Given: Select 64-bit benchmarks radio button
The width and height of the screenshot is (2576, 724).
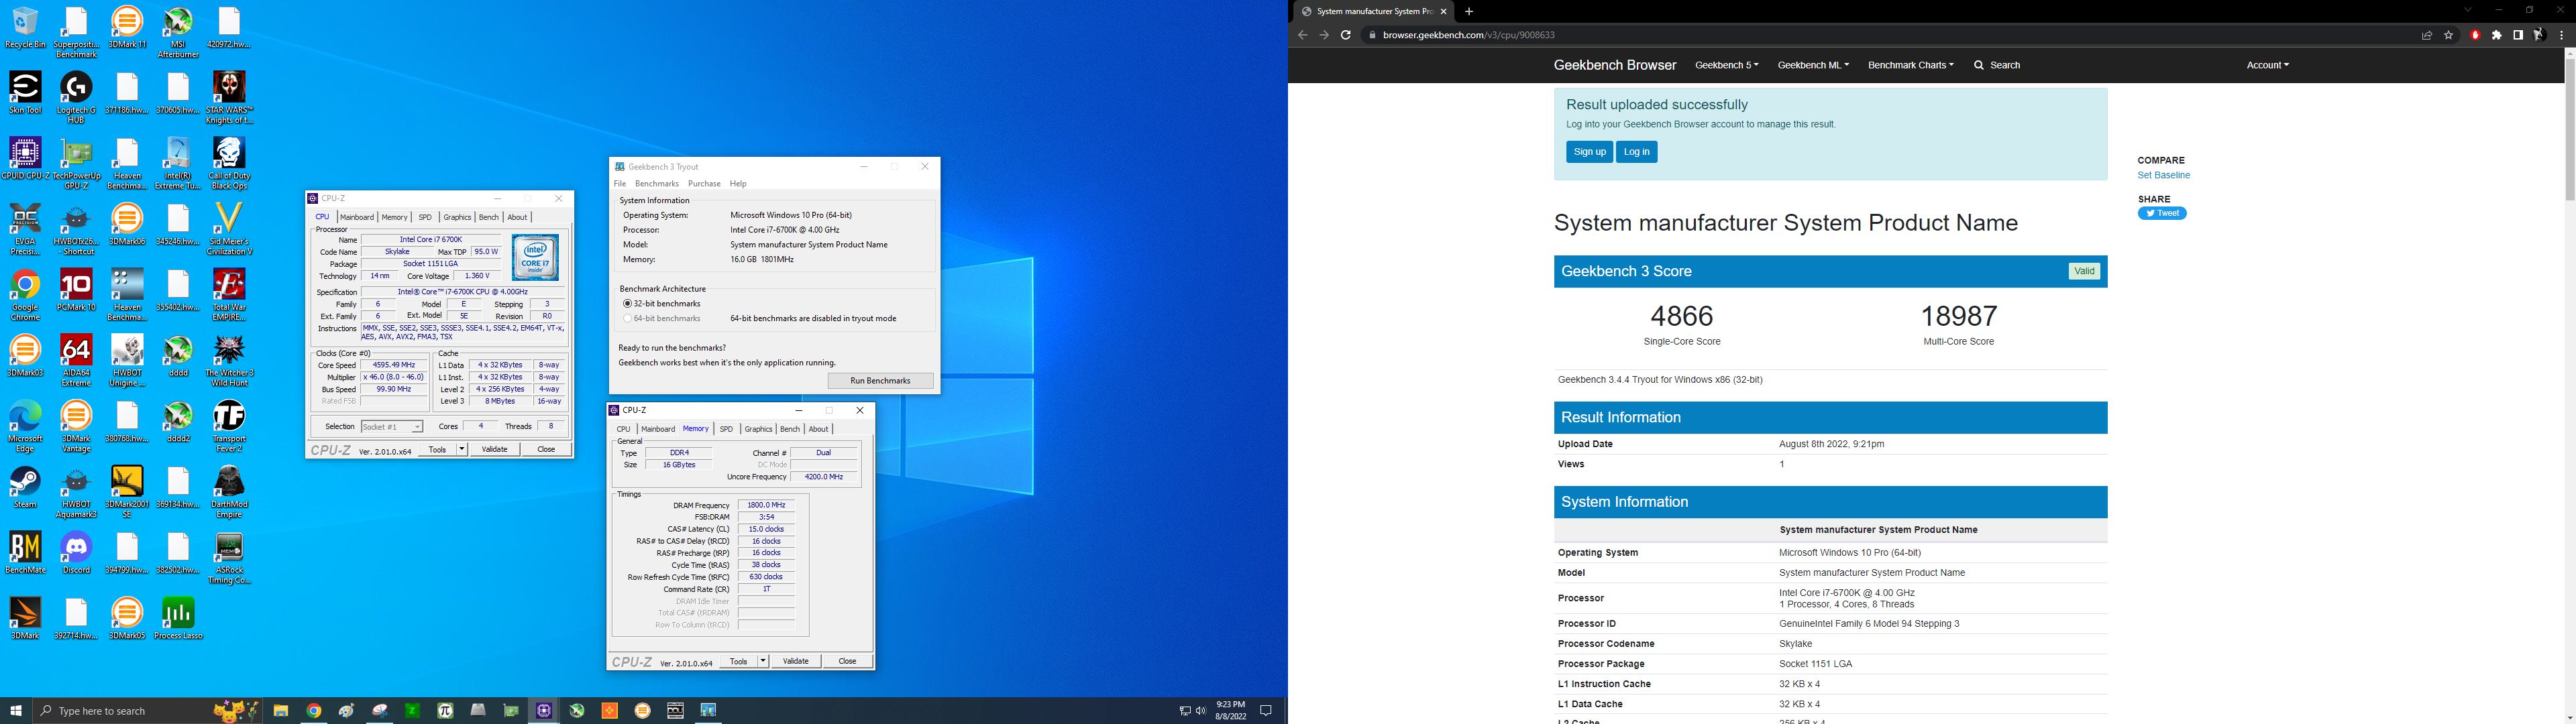Looking at the screenshot, I should click(627, 319).
